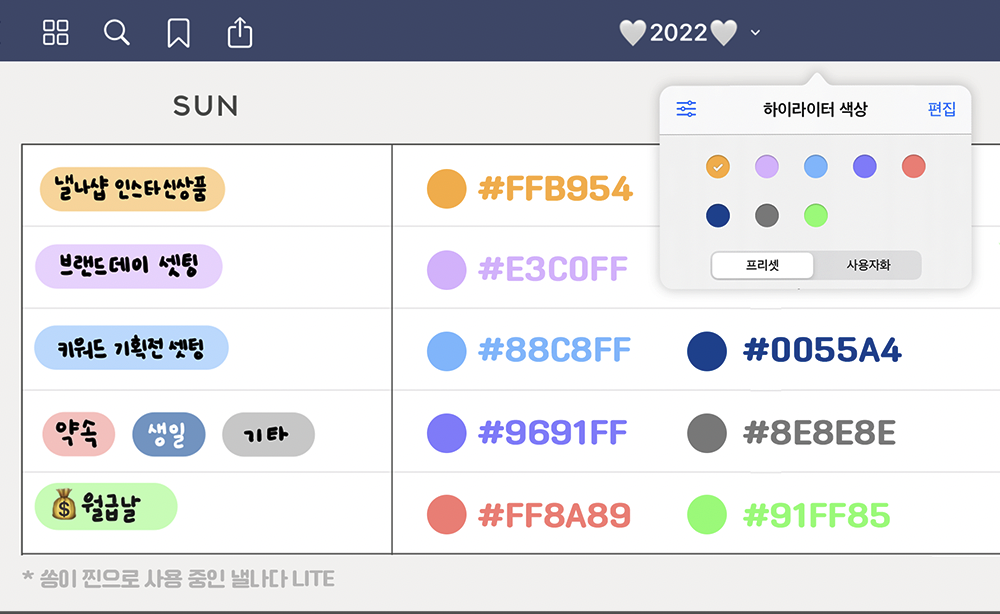Switch to the 사용자화 custom tab
This screenshot has width=1000, height=614.
click(x=868, y=265)
